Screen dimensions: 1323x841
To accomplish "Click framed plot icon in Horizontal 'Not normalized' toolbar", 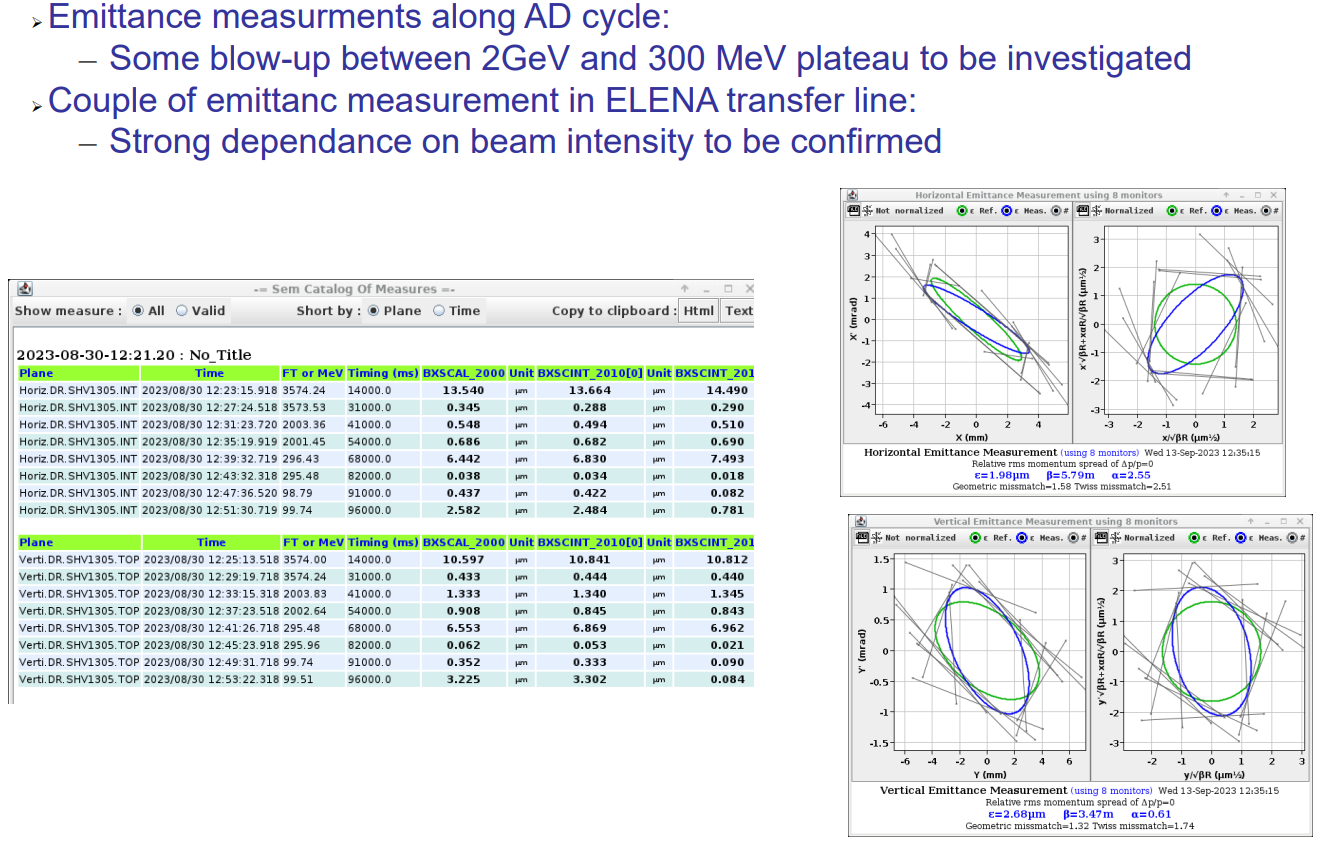I will pos(853,211).
